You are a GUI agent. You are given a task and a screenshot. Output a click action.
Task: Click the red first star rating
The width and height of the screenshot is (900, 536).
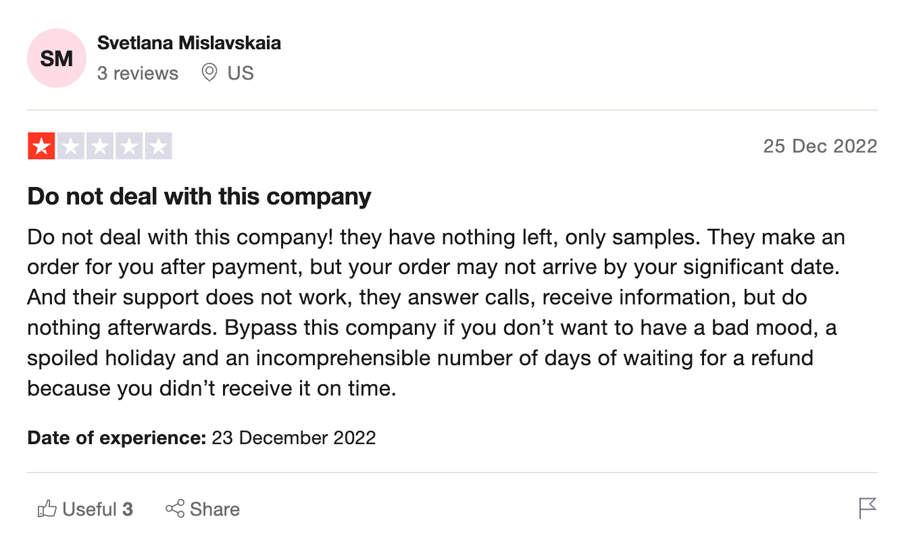click(41, 146)
